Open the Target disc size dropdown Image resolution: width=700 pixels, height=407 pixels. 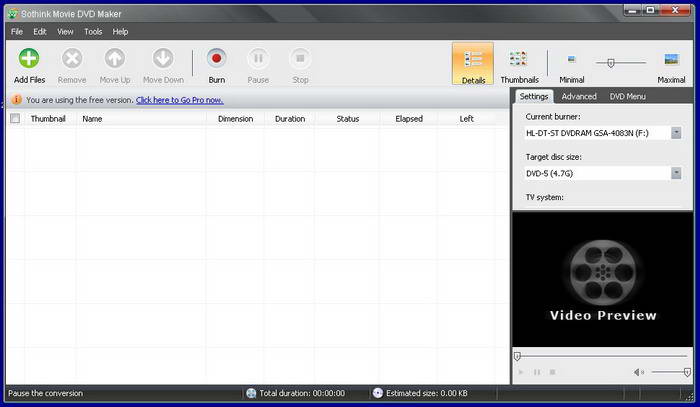coord(676,173)
